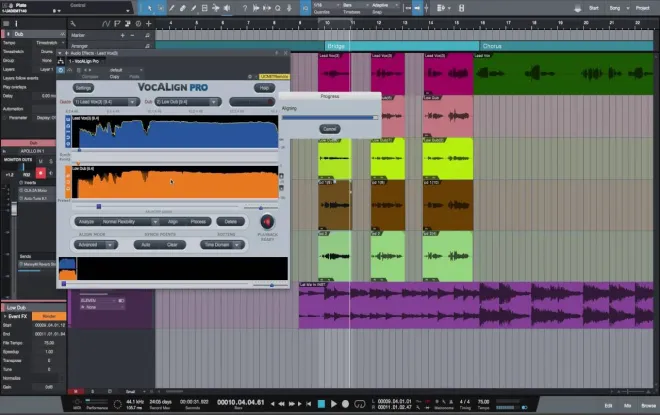Select the Split tool in the toolbar
Image resolution: width=660 pixels, height=415 pixels.
172,8
